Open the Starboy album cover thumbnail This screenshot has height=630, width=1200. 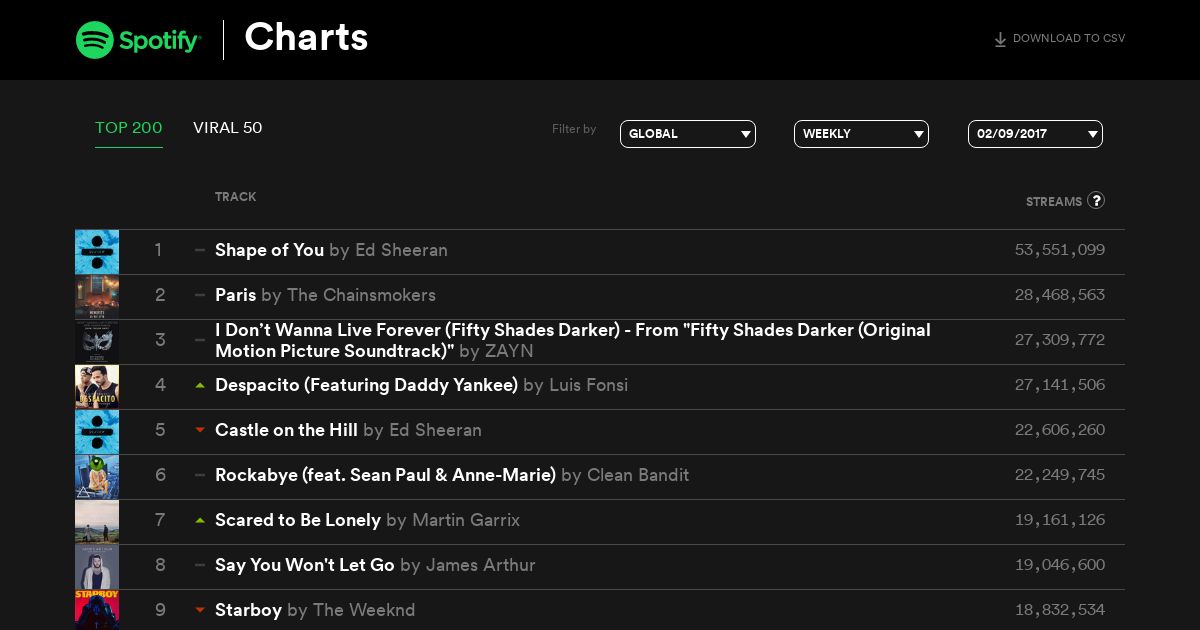pos(97,610)
